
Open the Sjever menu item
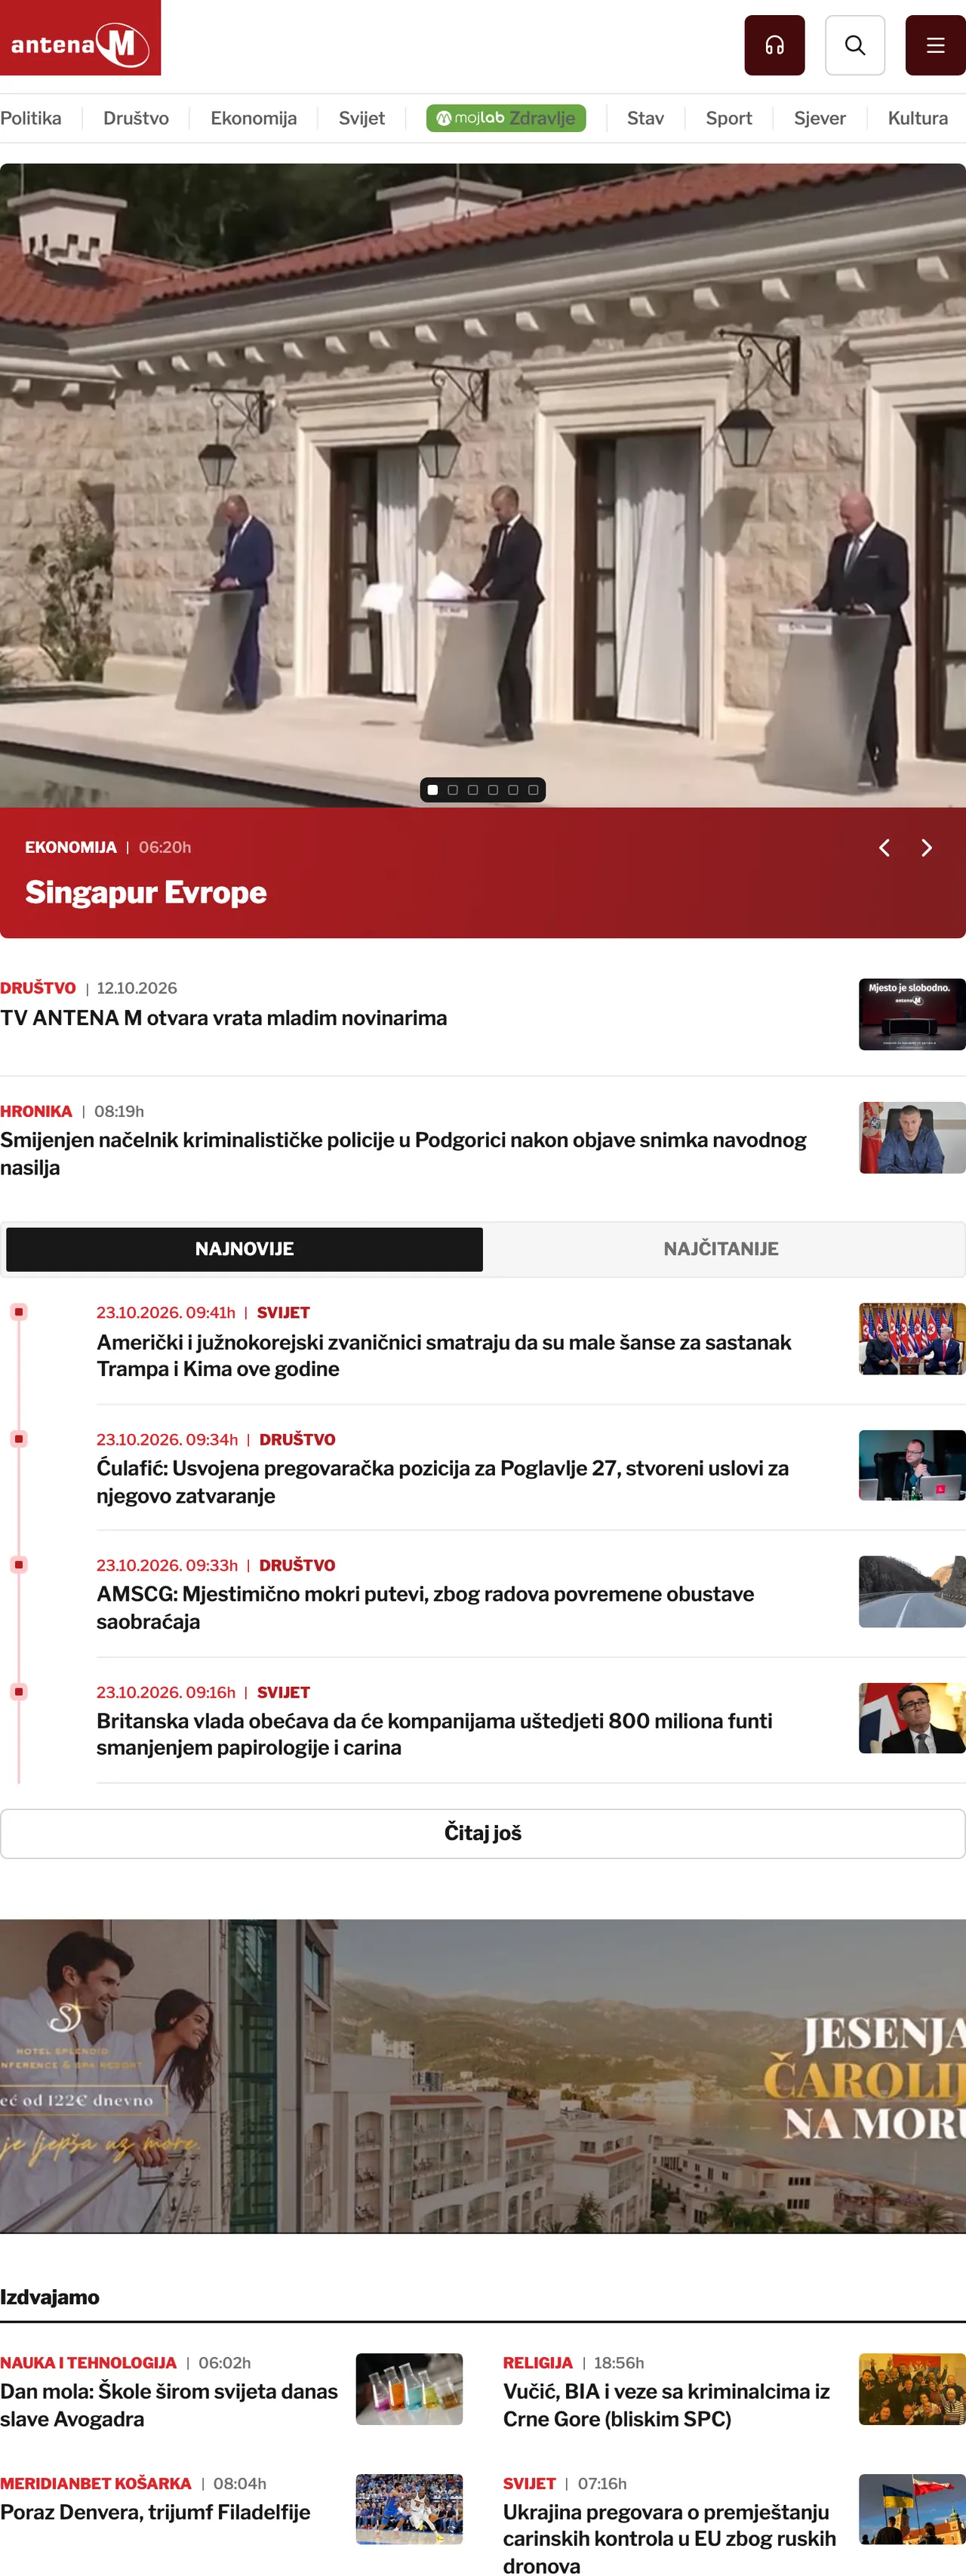(820, 118)
